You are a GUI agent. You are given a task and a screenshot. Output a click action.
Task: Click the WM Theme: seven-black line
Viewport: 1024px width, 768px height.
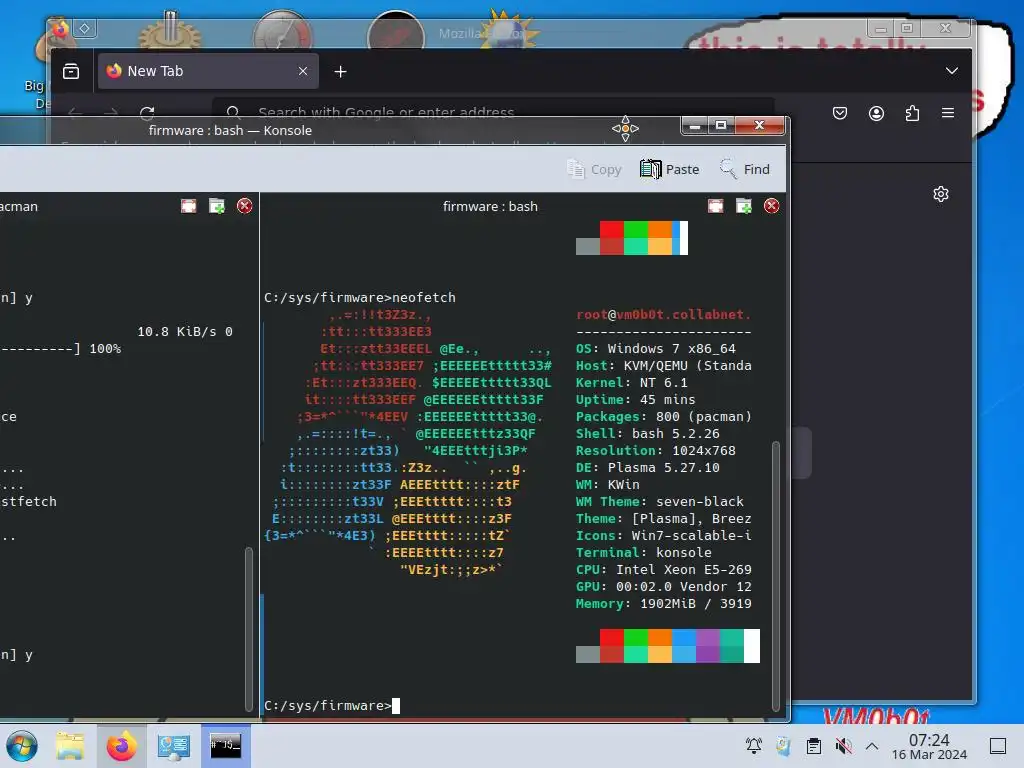[660, 502]
